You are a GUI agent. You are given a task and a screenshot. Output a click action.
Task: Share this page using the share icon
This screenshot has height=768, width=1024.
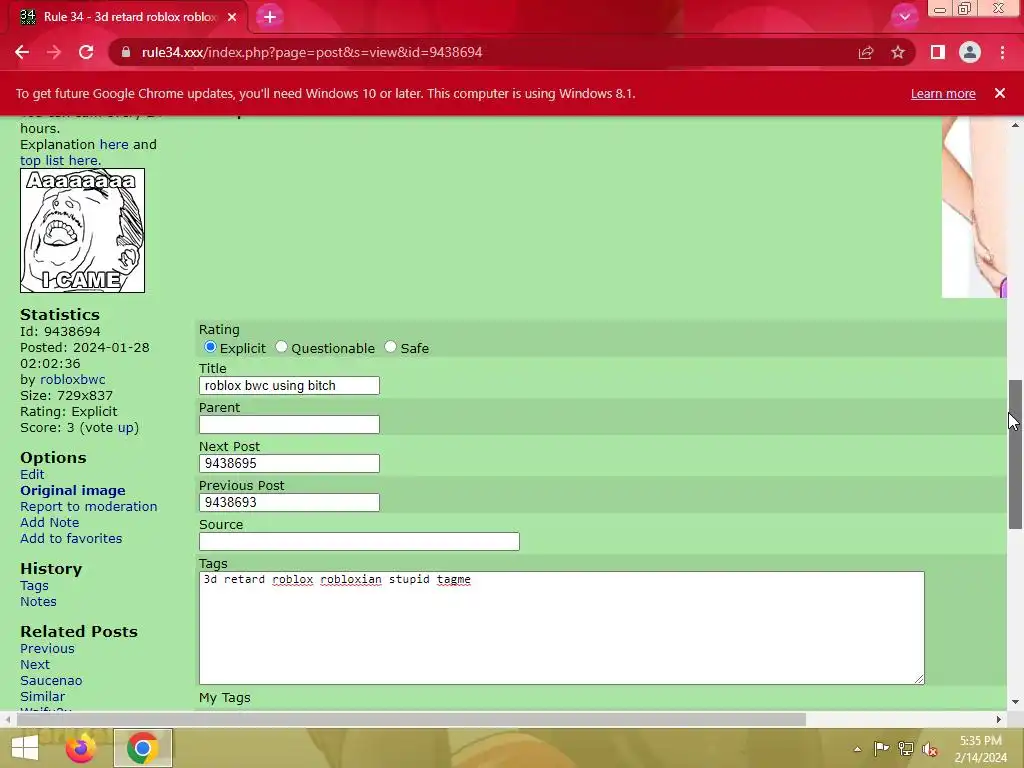click(x=866, y=52)
